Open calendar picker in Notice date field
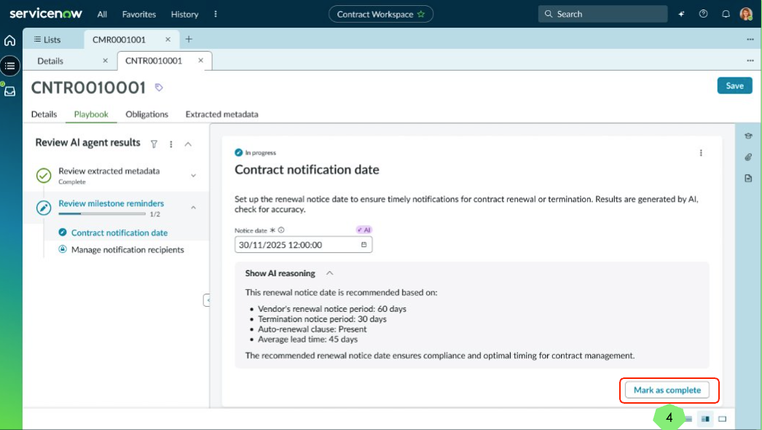 pos(364,245)
